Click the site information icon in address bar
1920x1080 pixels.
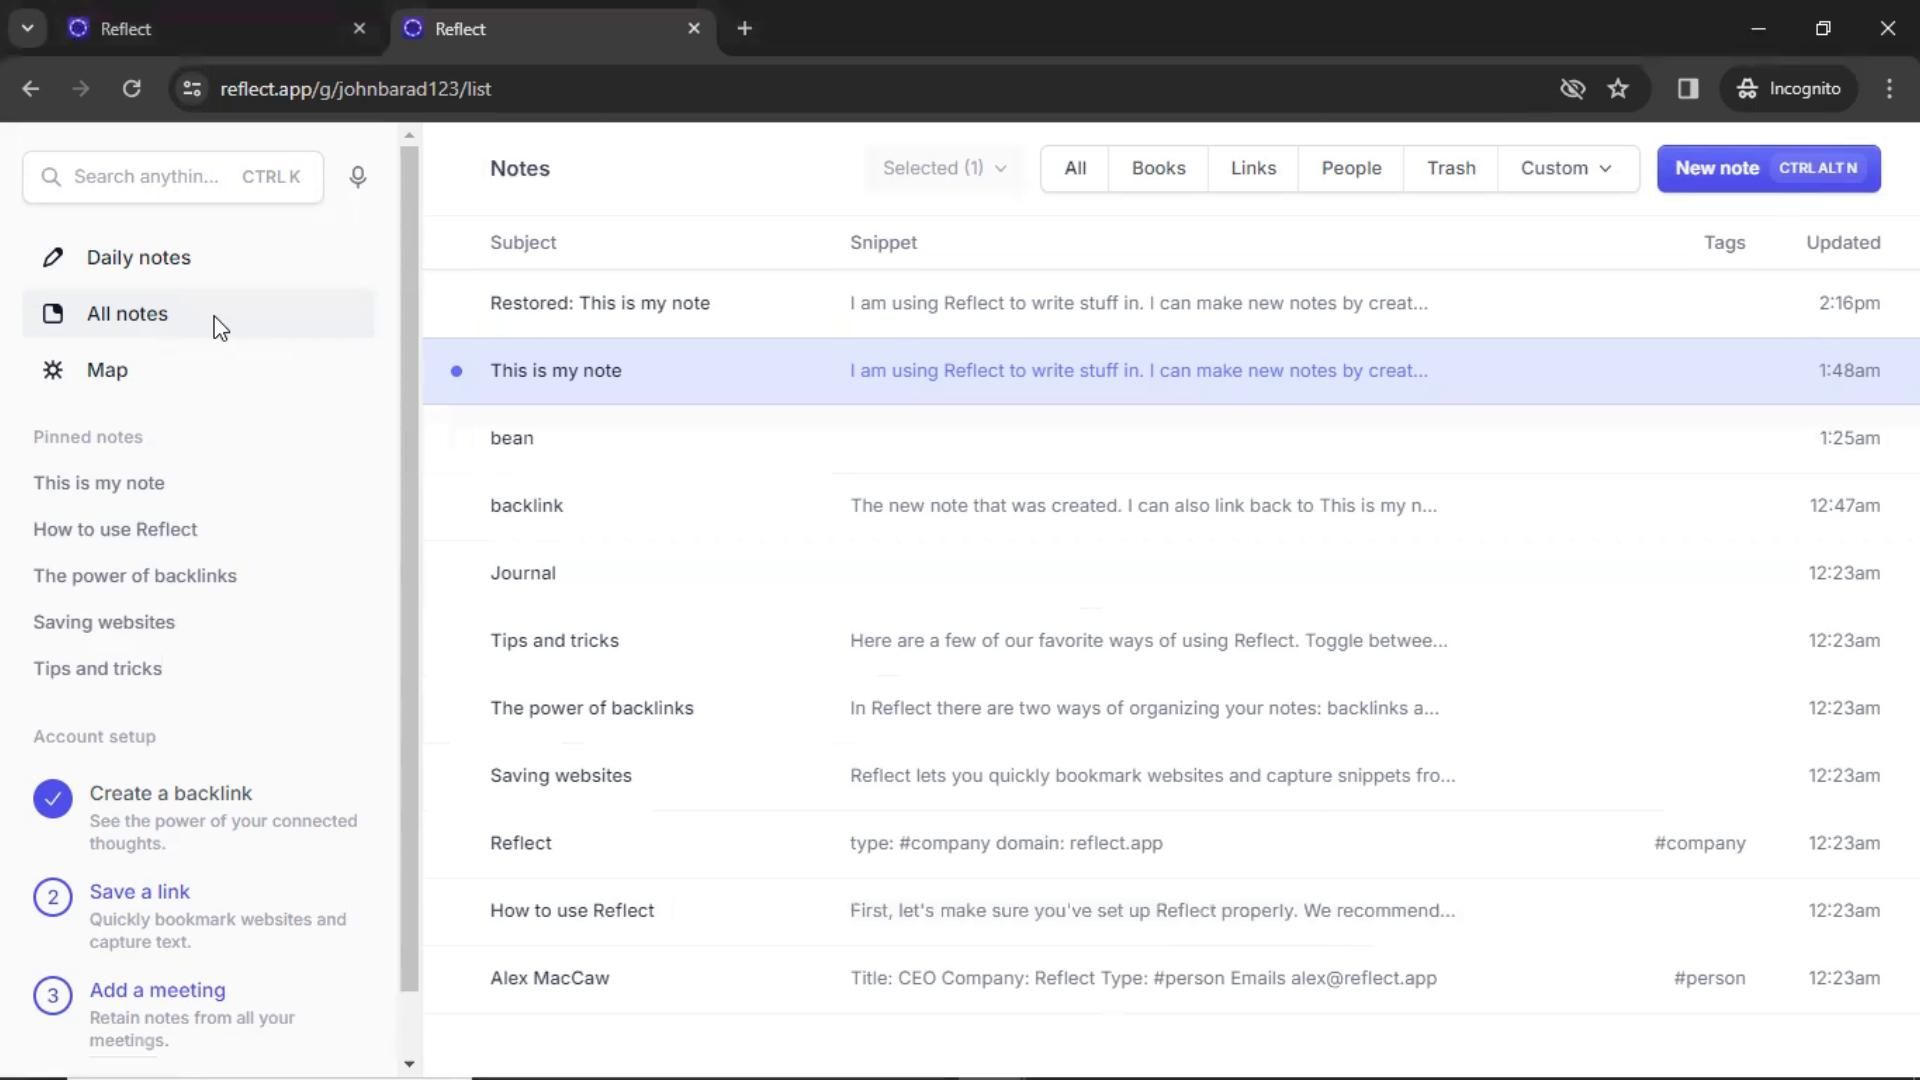coord(192,89)
